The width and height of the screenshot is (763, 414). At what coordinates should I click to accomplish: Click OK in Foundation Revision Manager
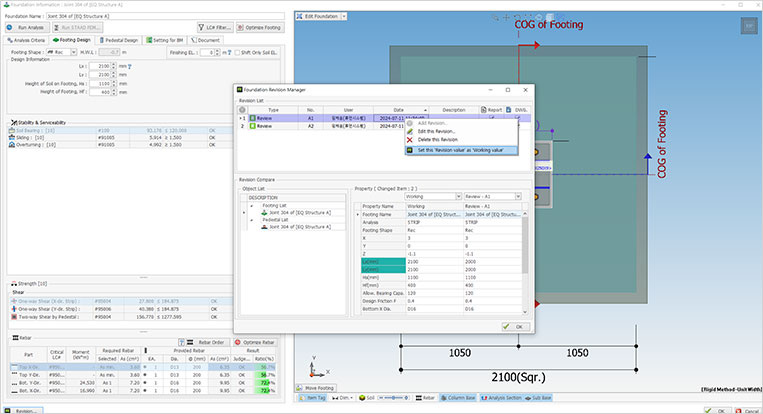pos(516,327)
